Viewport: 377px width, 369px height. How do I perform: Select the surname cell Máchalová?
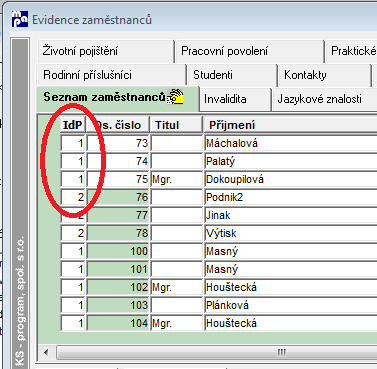(x=291, y=143)
